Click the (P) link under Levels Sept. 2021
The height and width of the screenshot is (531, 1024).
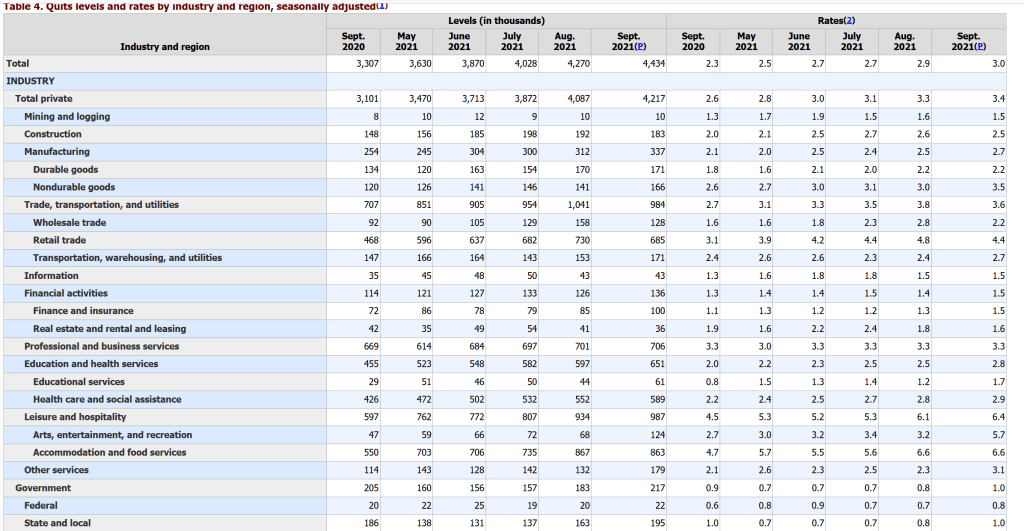point(643,46)
